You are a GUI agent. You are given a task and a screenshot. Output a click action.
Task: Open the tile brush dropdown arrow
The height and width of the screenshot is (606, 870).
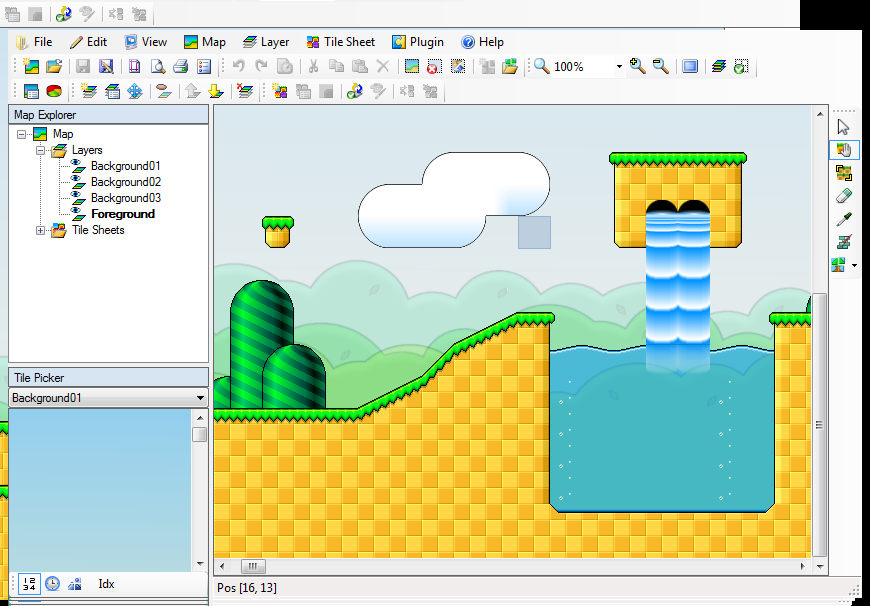[854, 266]
